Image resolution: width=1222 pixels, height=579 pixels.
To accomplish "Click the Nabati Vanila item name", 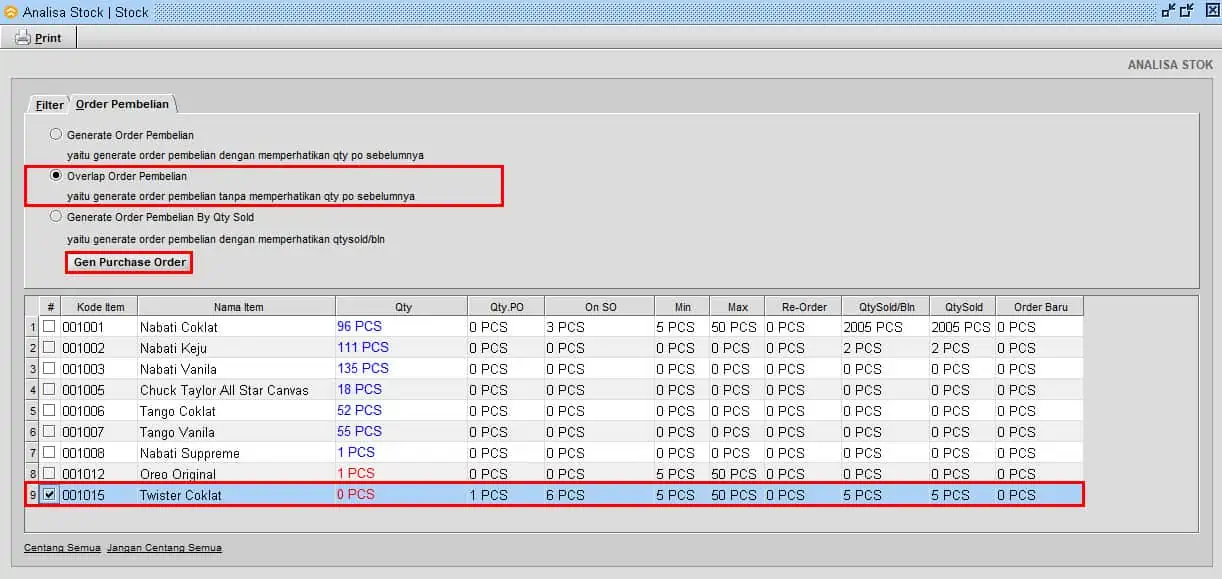I will [x=178, y=369].
